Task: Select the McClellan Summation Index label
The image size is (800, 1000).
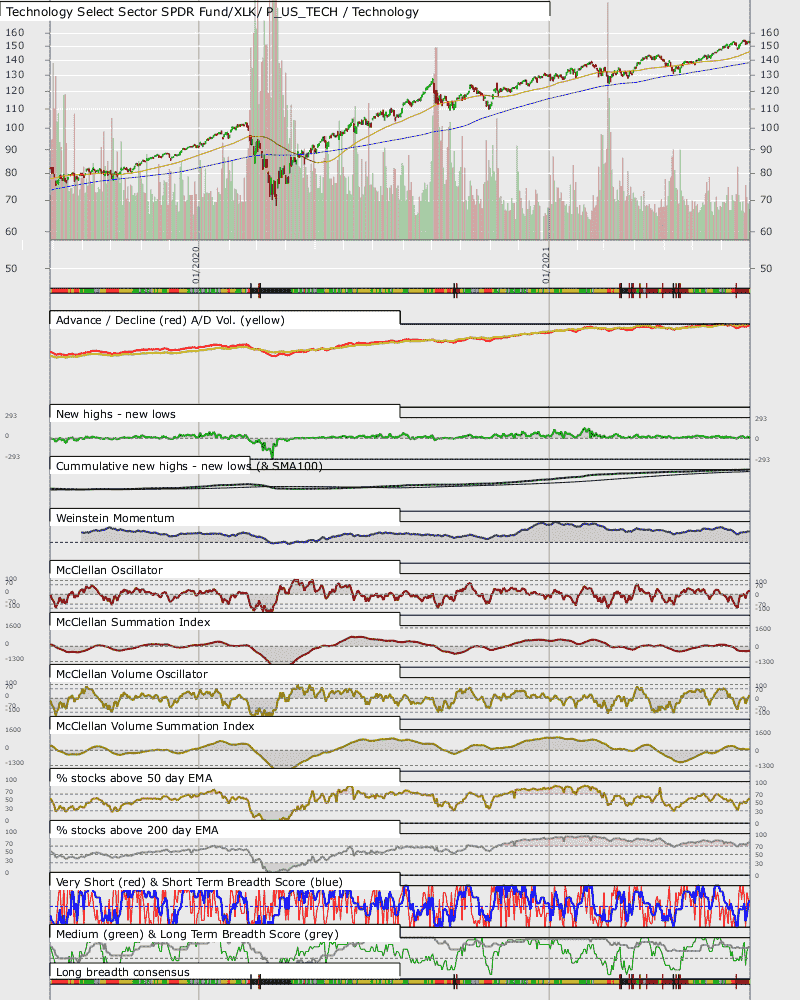Action: coord(133,622)
